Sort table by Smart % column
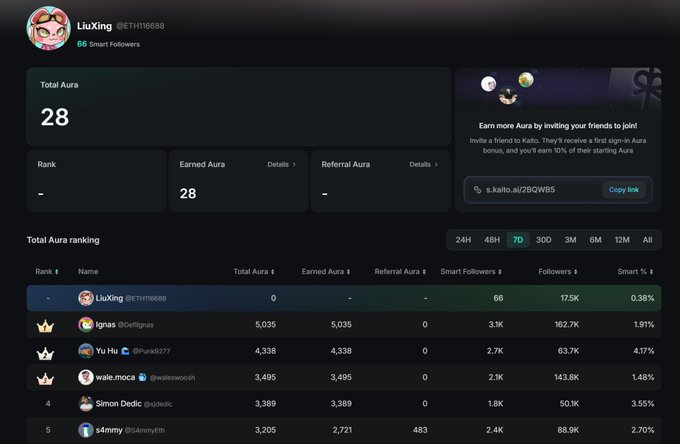Screen dimensions: 680x444 [635, 271]
